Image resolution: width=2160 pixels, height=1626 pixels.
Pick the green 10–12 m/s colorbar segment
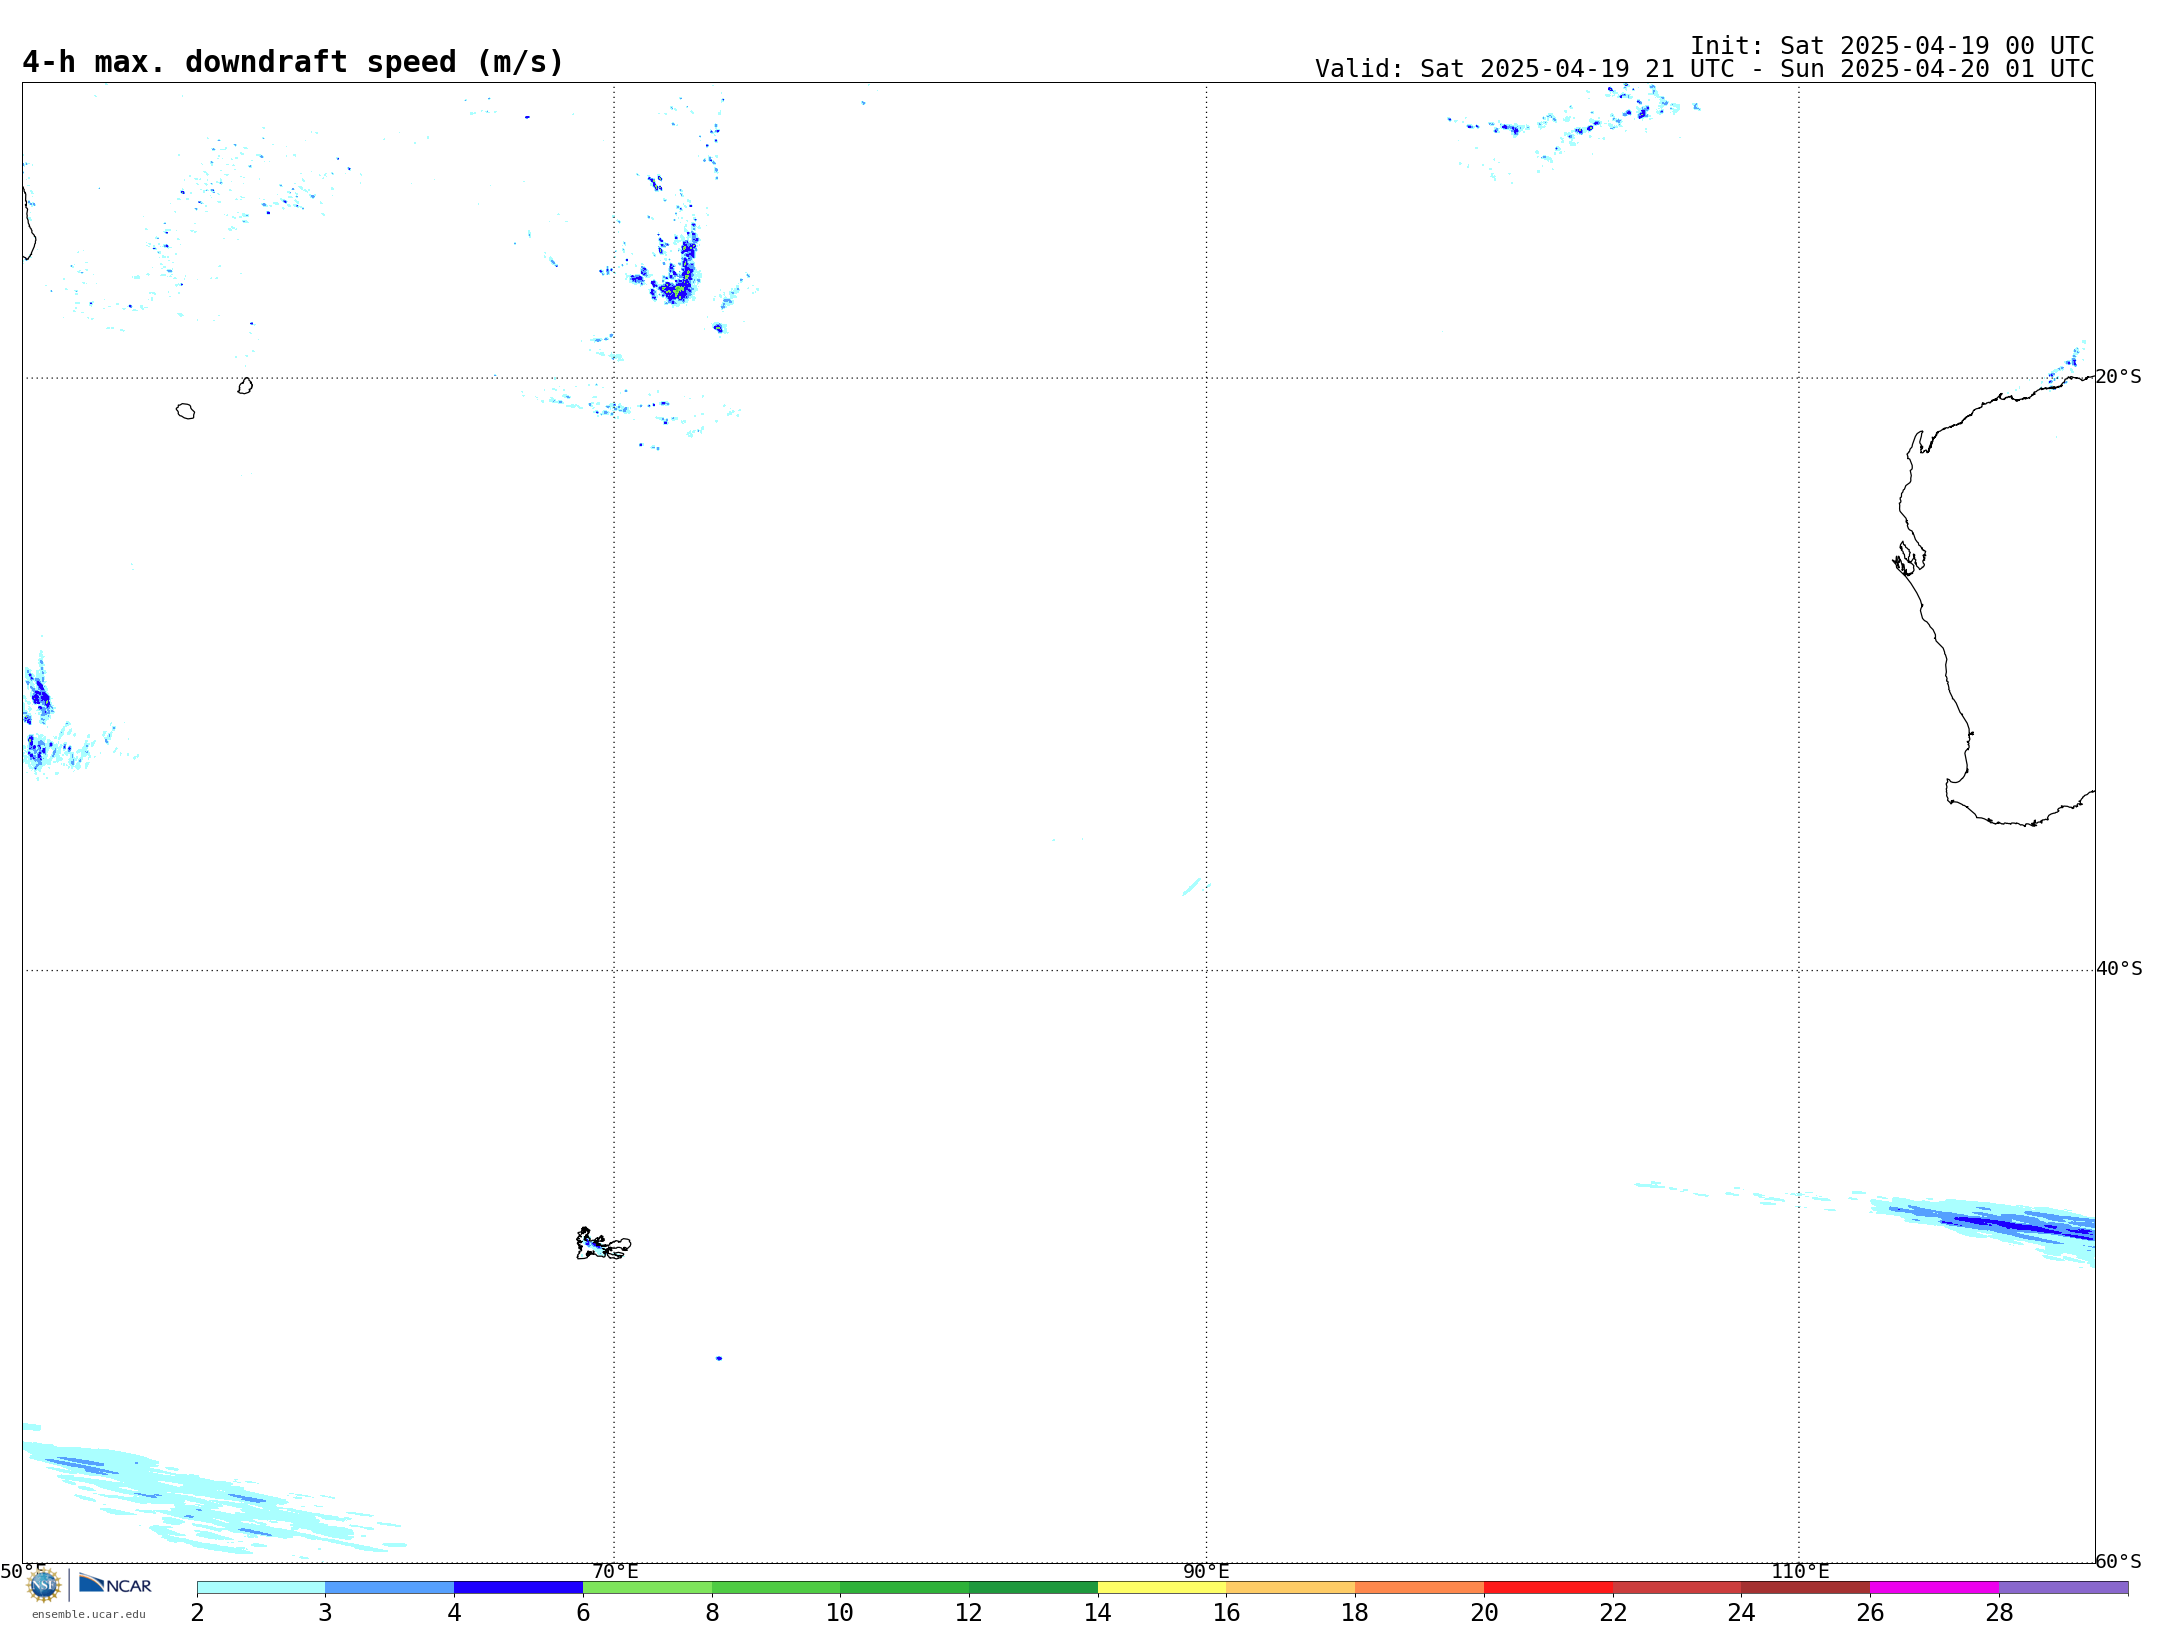point(905,1588)
